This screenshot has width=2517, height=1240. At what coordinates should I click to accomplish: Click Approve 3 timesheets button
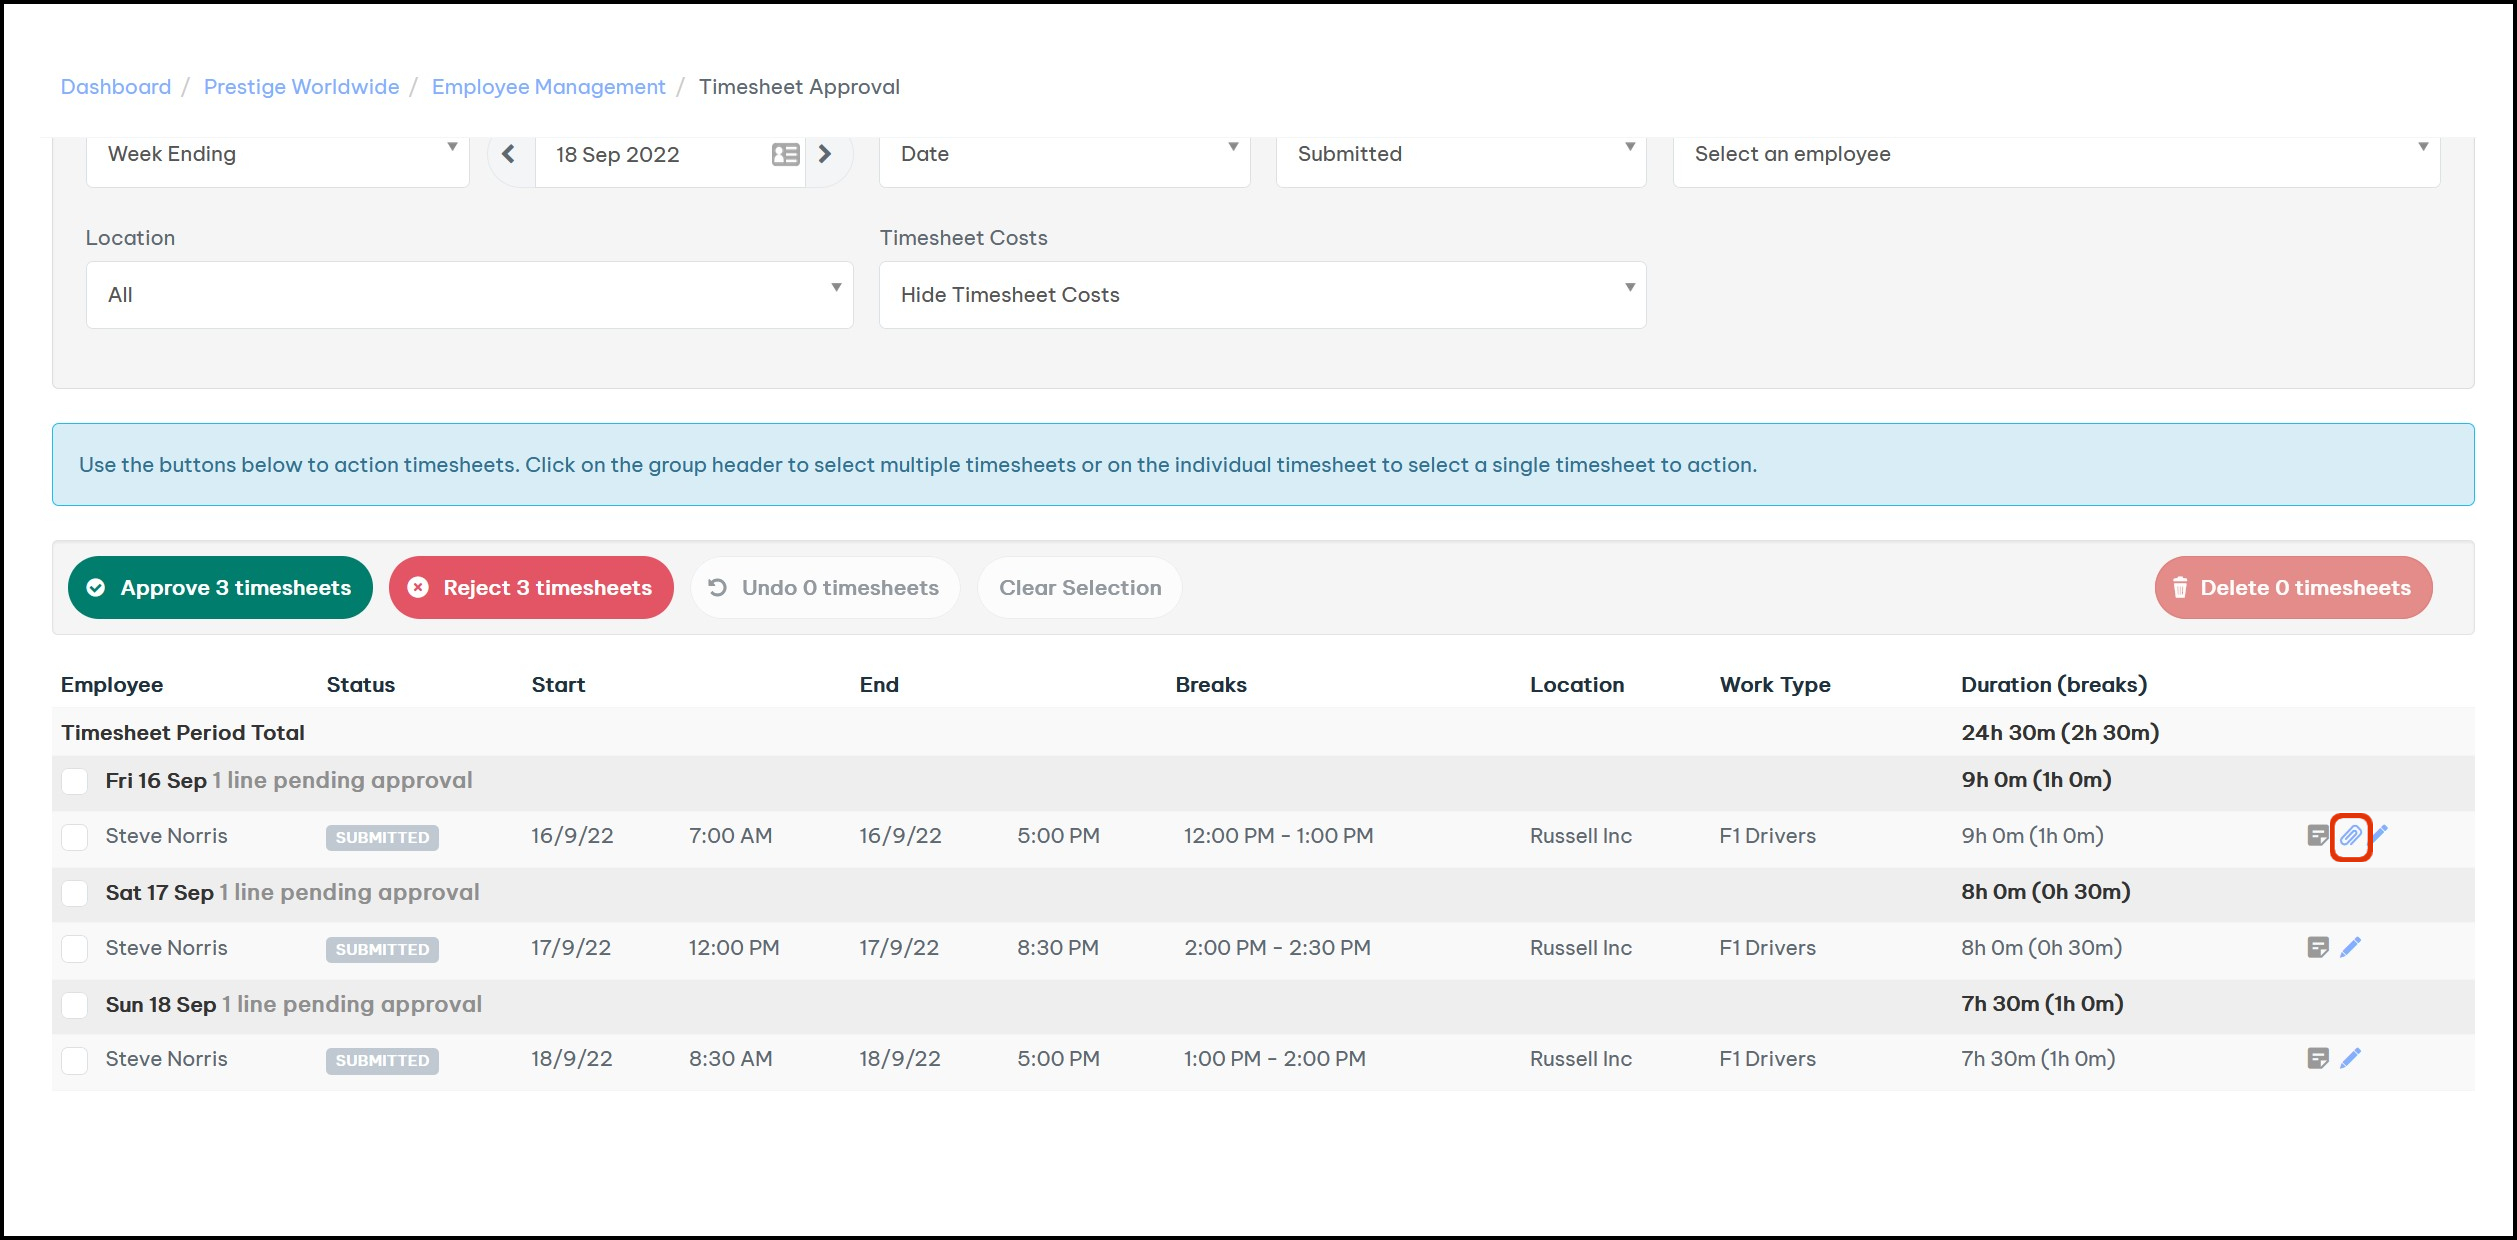[x=220, y=588]
